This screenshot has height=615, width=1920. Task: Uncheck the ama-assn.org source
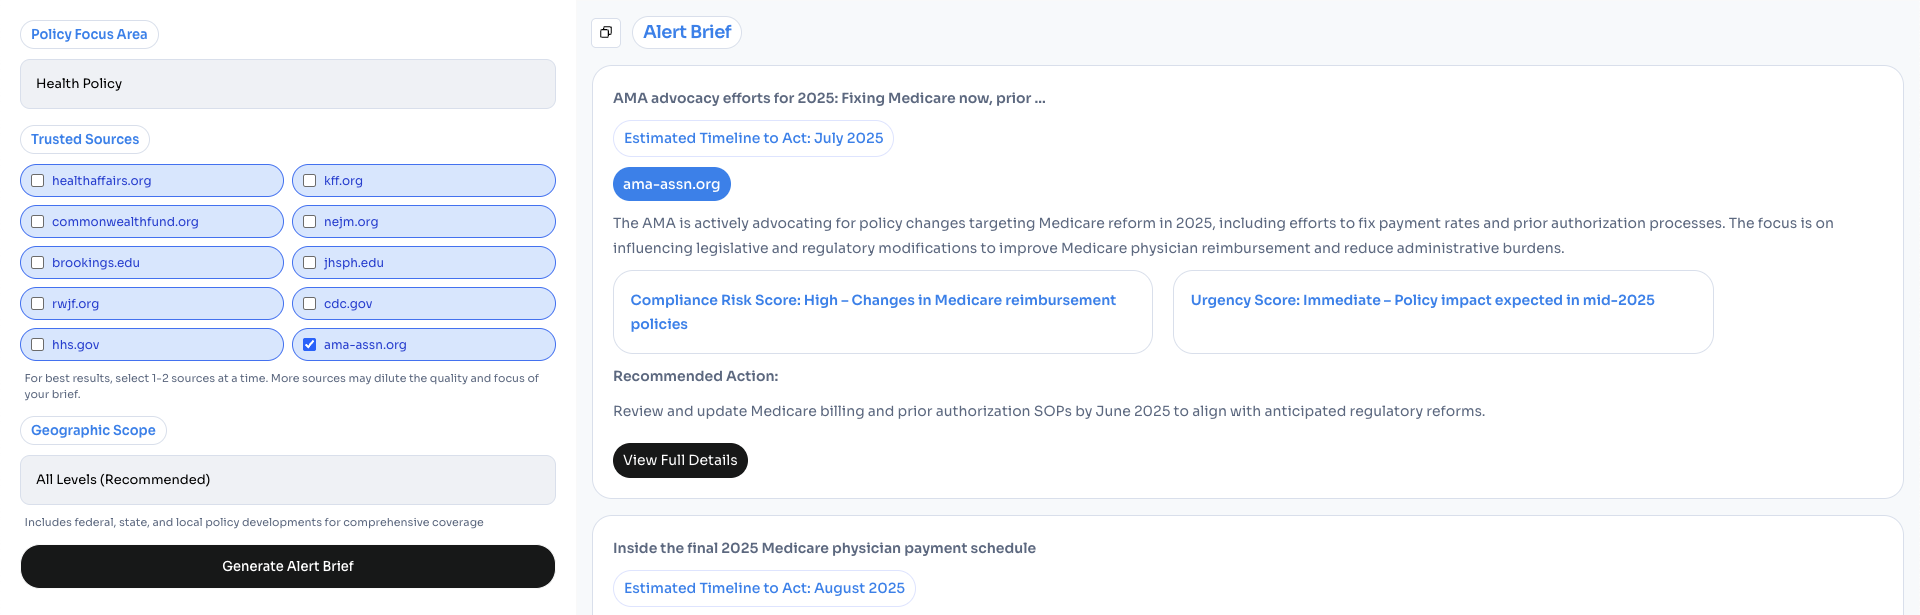click(310, 345)
